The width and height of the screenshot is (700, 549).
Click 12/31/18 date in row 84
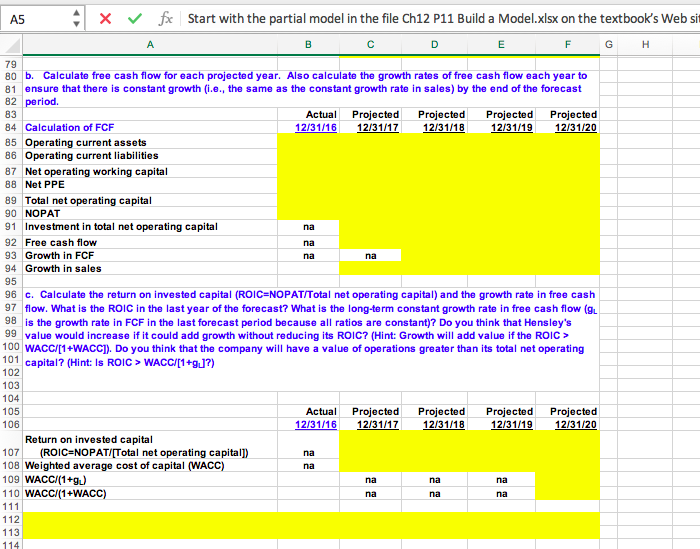click(x=444, y=128)
